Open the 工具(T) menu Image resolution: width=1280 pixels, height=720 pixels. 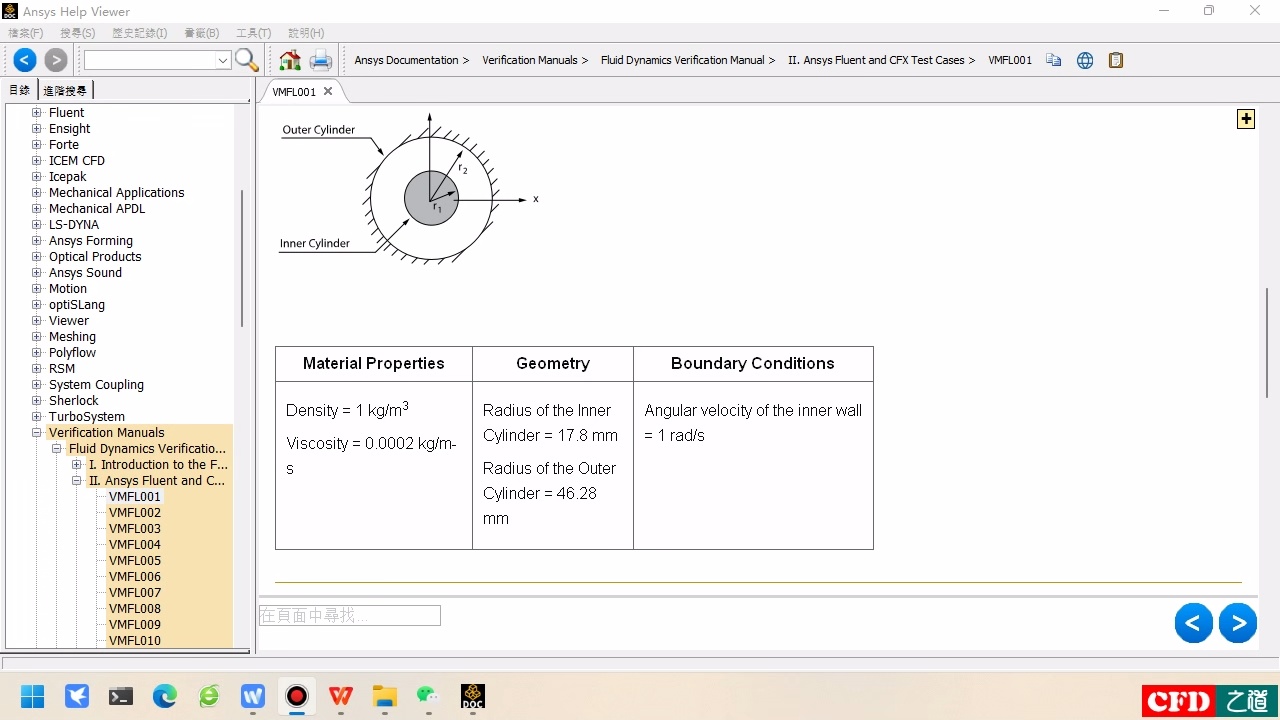[x=253, y=33]
